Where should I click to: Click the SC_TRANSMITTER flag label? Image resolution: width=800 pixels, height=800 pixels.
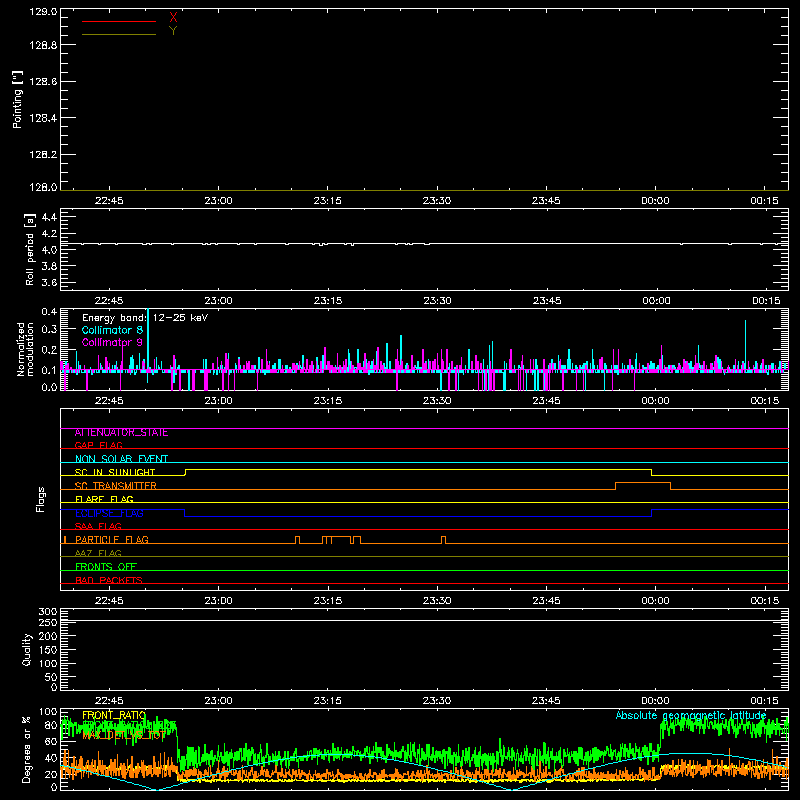tap(116, 486)
